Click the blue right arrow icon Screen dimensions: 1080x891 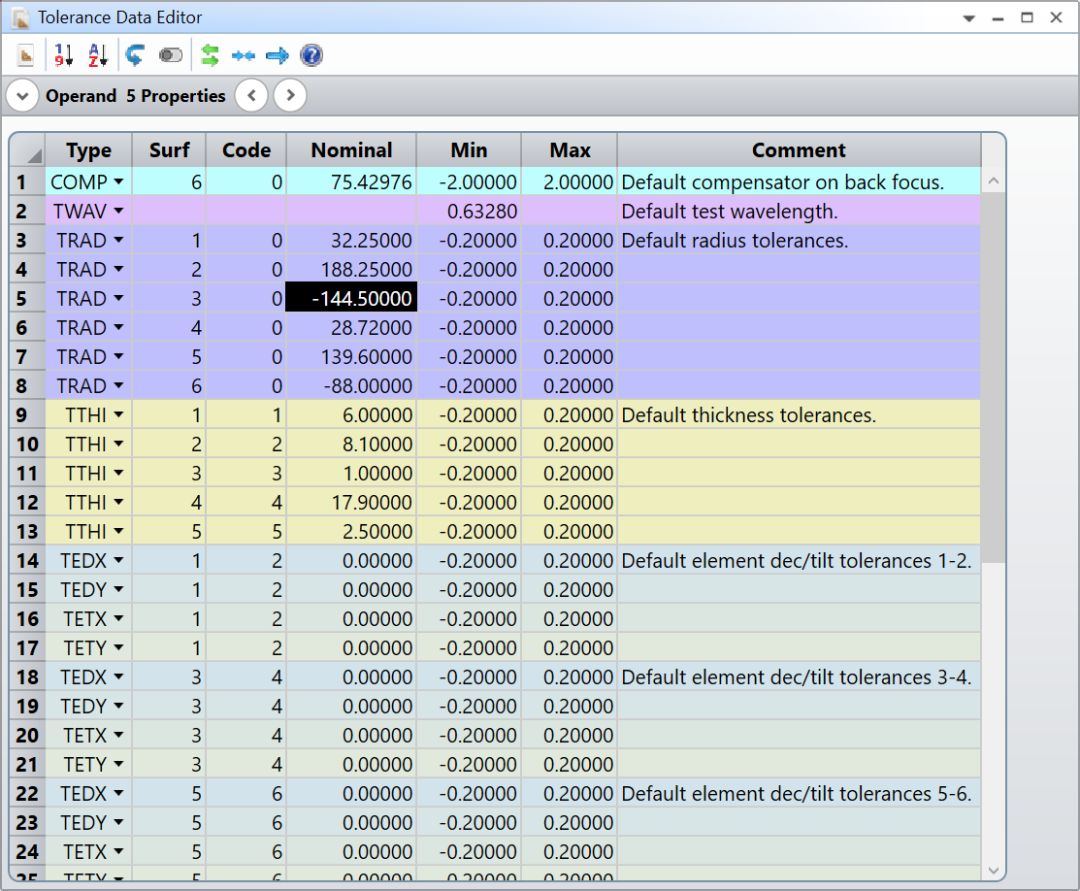[277, 56]
